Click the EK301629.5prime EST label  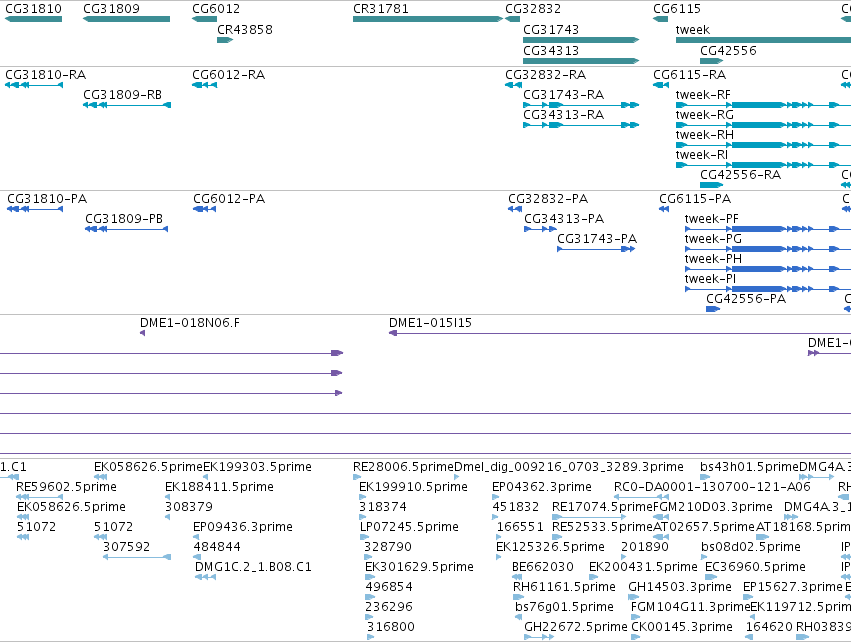pos(419,567)
